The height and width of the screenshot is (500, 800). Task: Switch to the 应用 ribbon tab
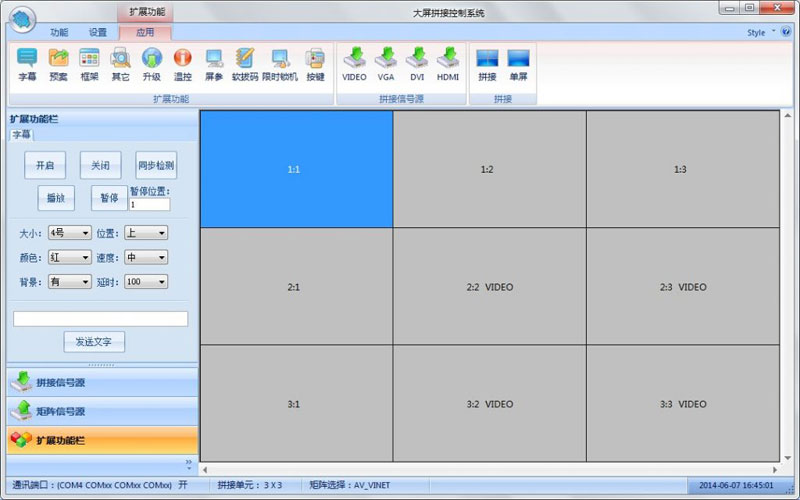coord(145,32)
